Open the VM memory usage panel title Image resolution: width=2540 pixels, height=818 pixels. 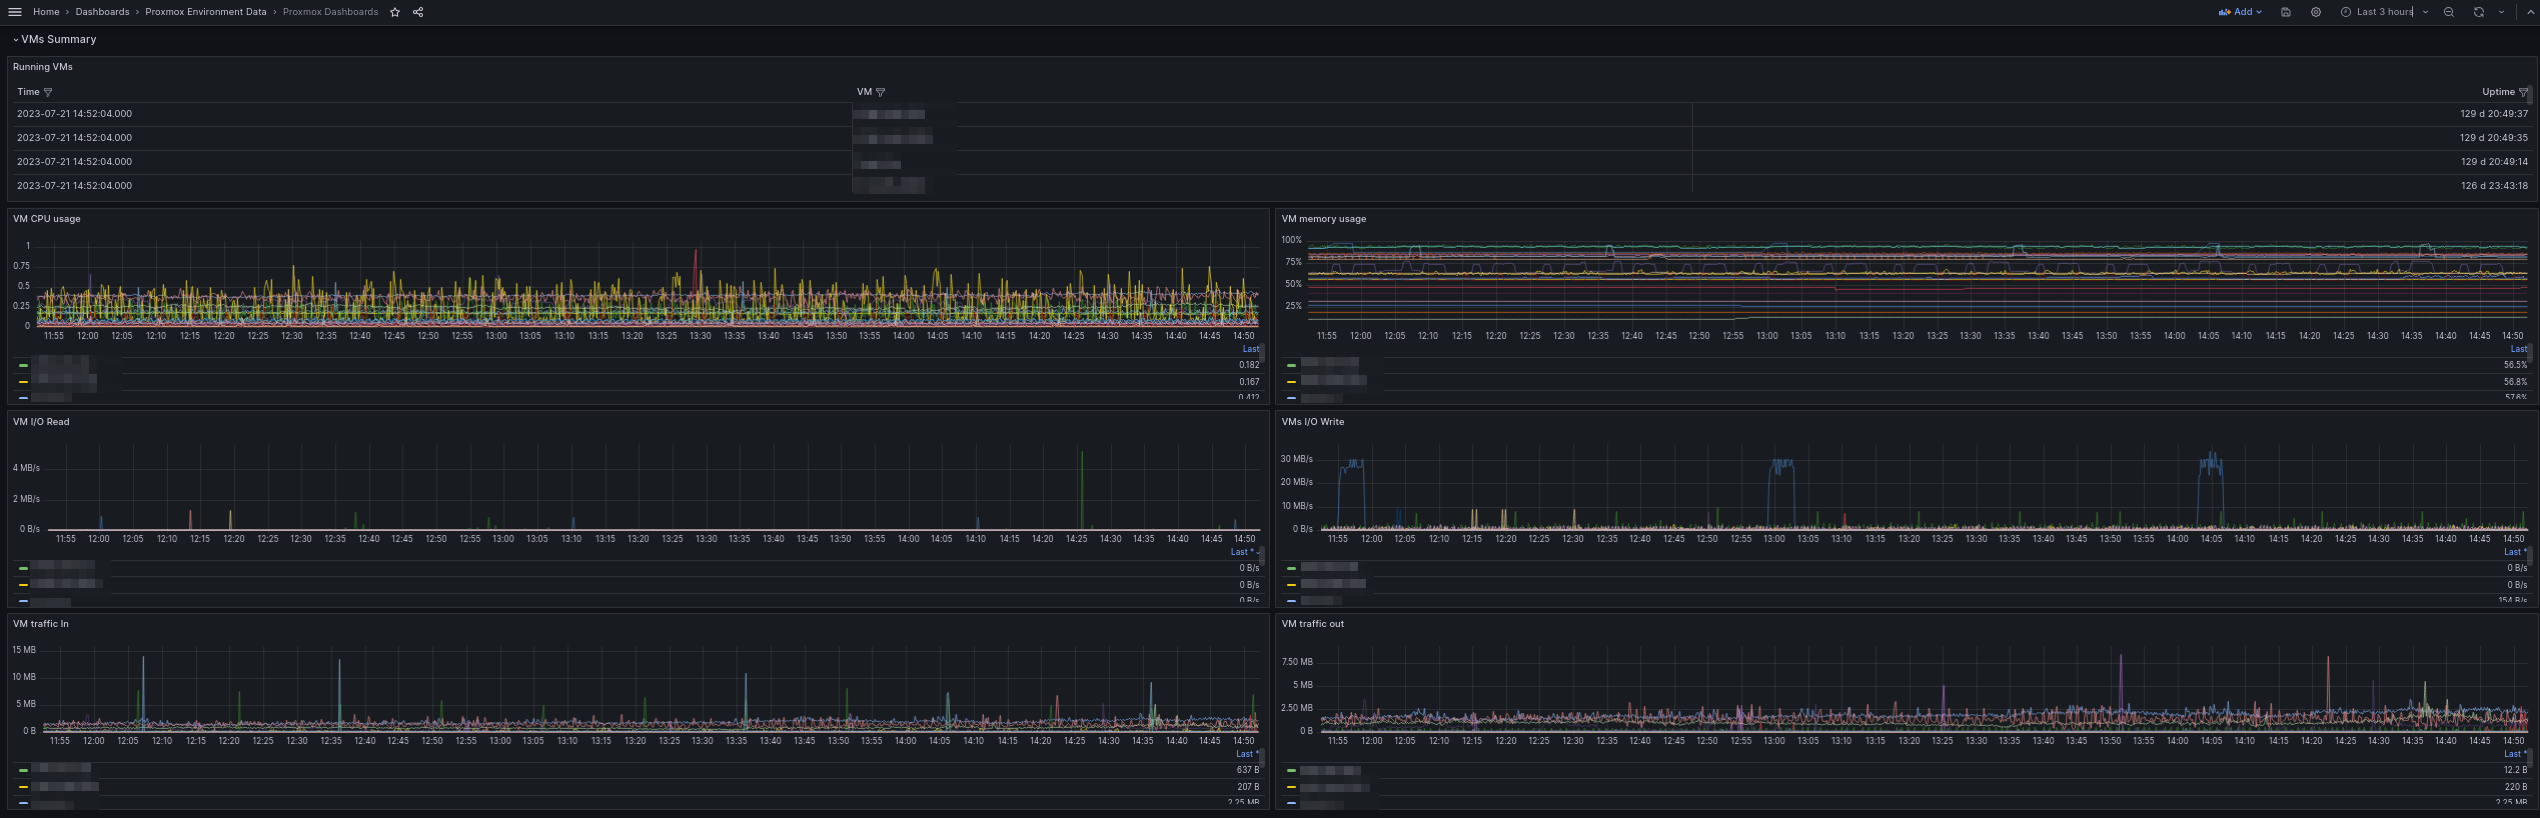click(x=1324, y=219)
